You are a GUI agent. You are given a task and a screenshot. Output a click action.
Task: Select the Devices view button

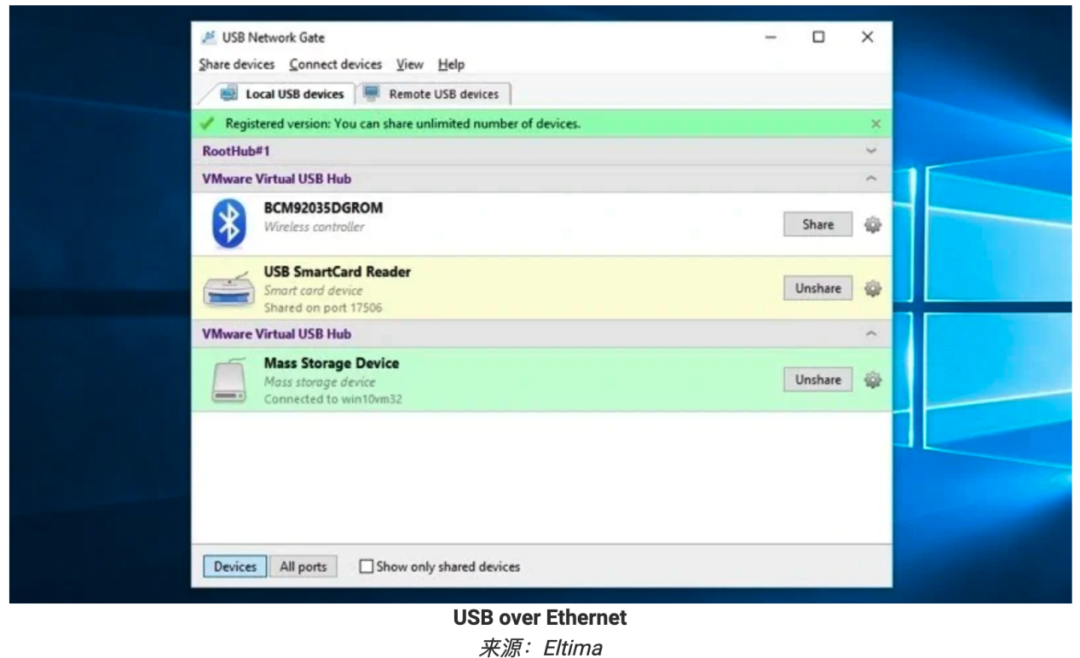click(235, 566)
